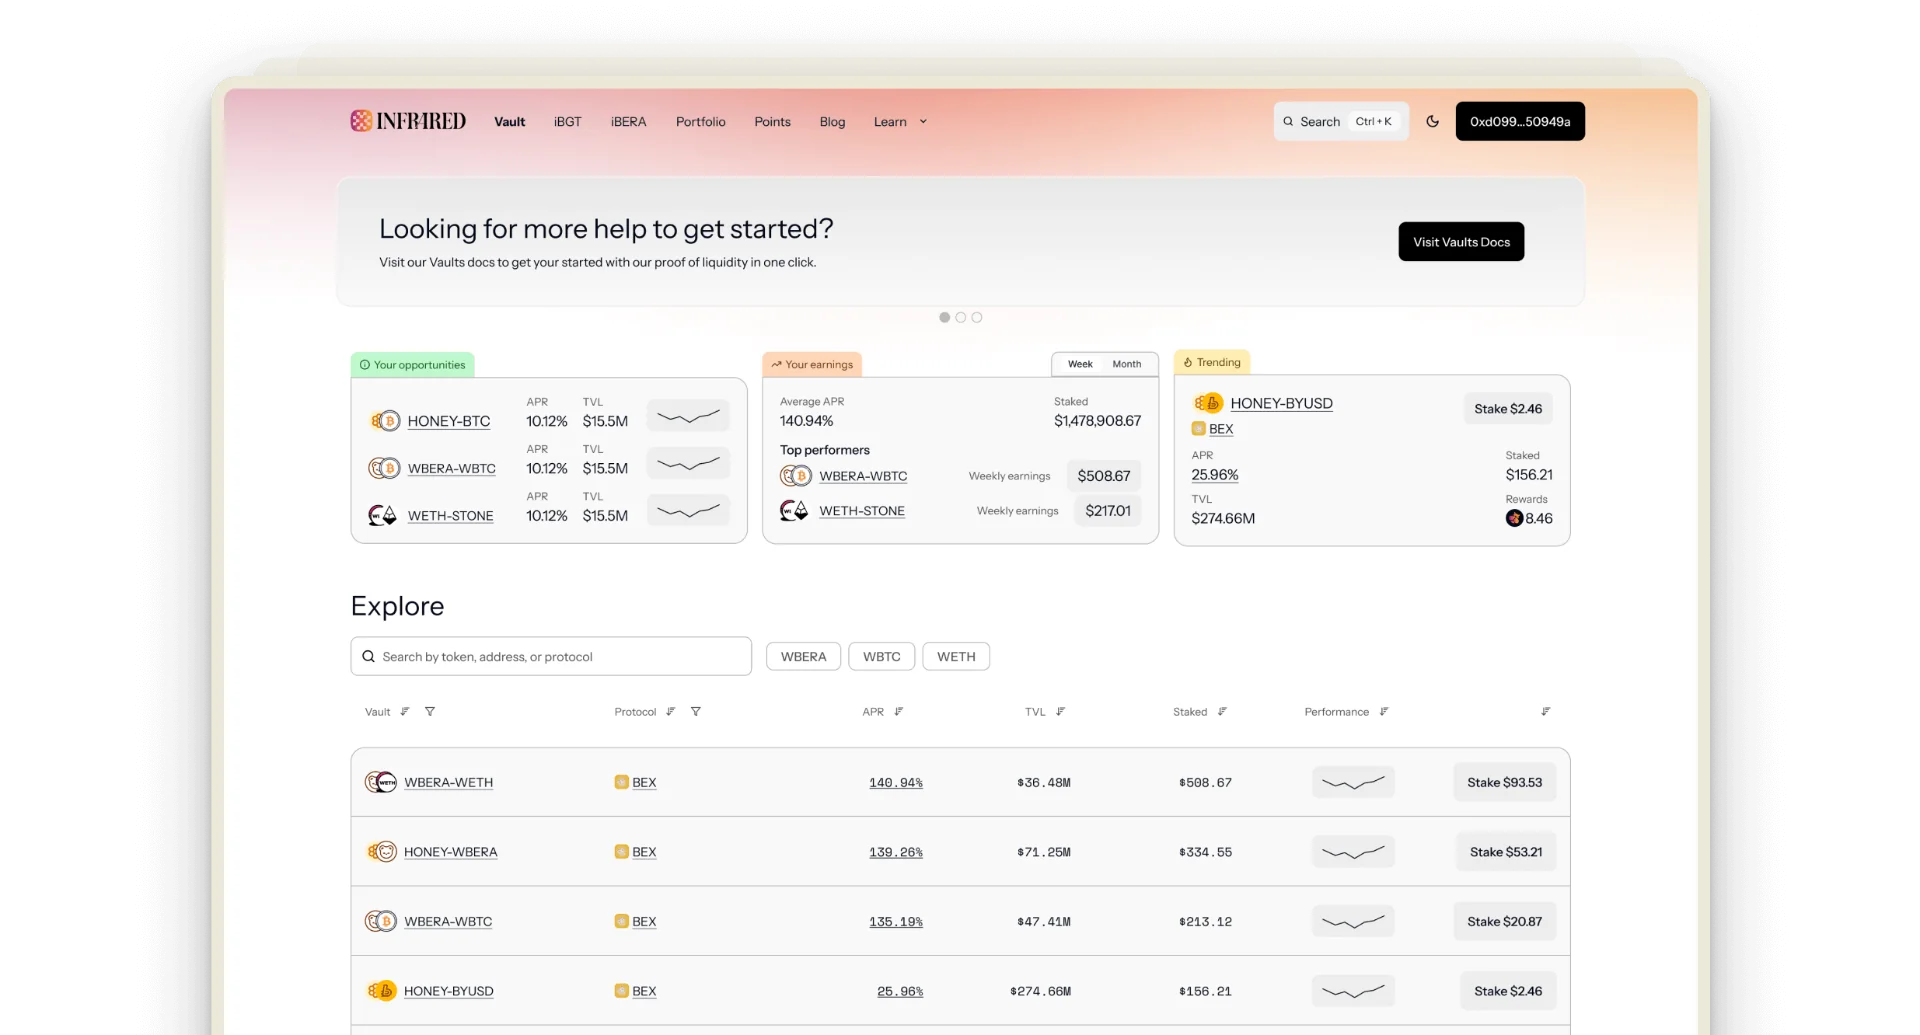
Task: Switch earnings to Month view
Action: (1127, 364)
